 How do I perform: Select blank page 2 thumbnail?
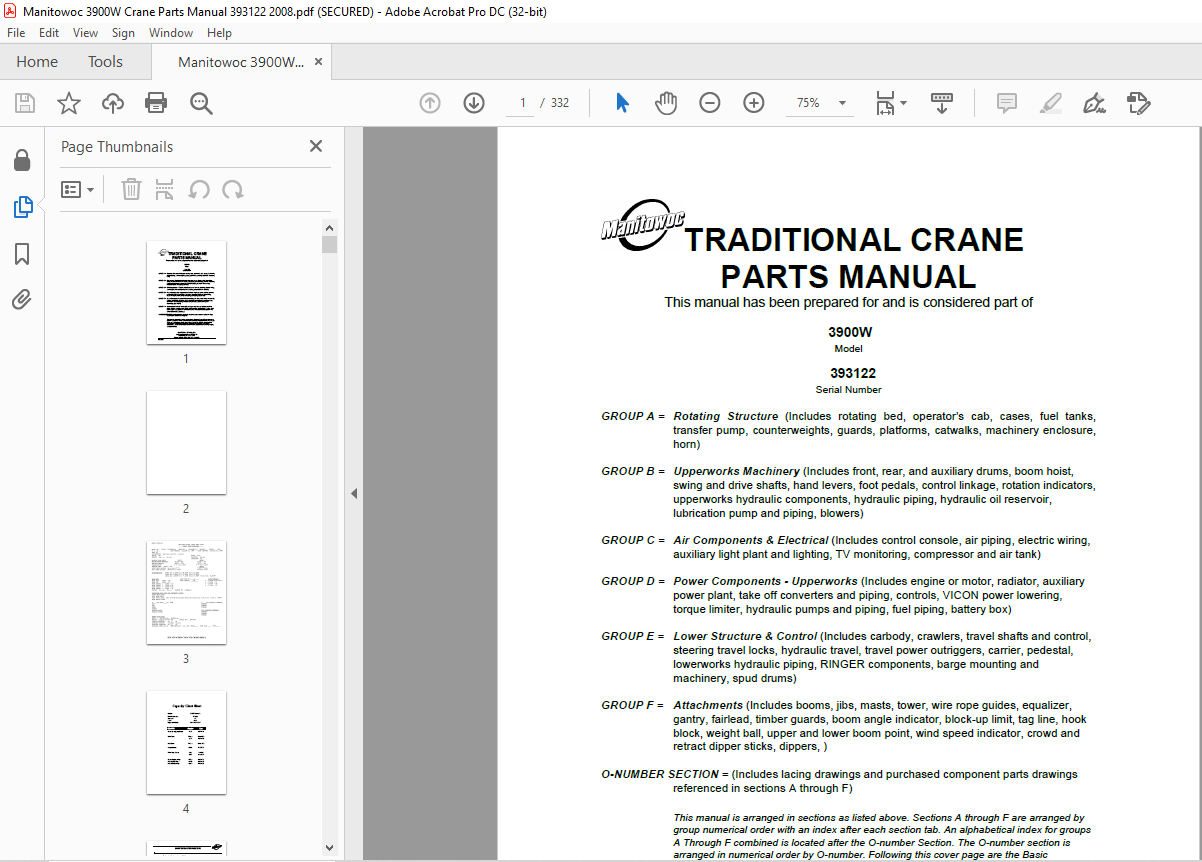186,442
